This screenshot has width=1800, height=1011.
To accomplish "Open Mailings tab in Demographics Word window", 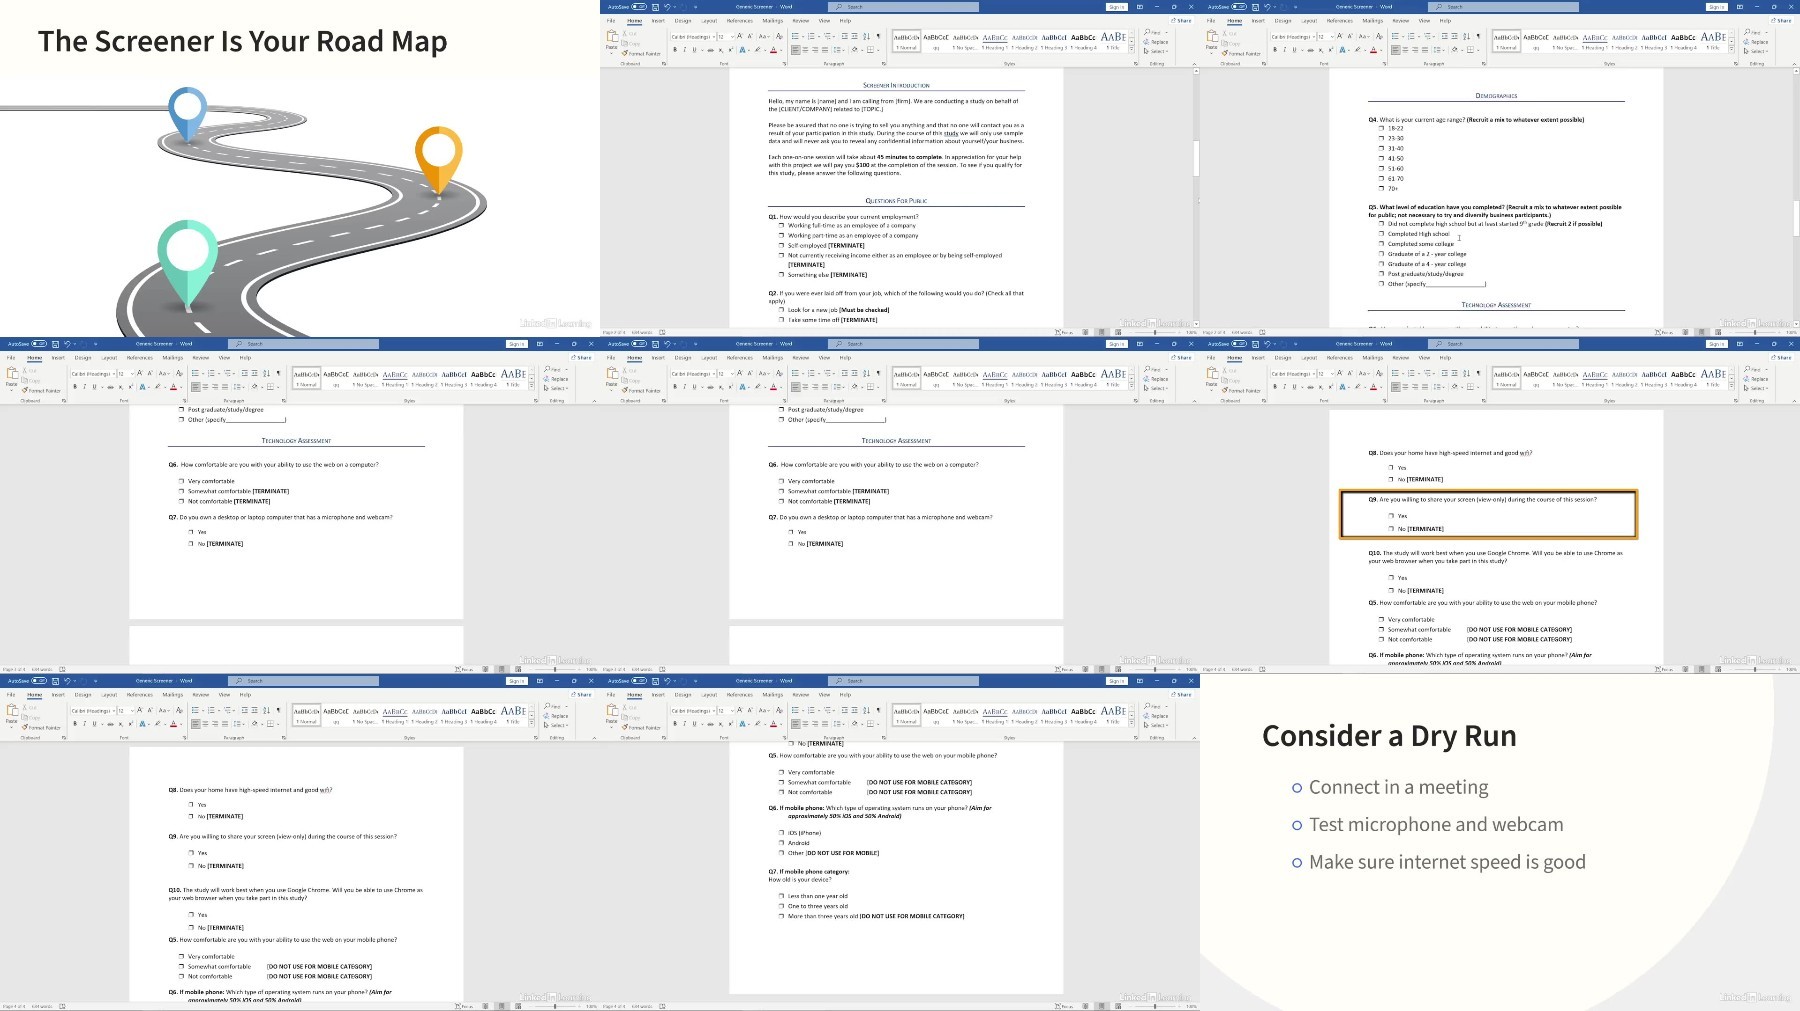I will click(x=1373, y=21).
